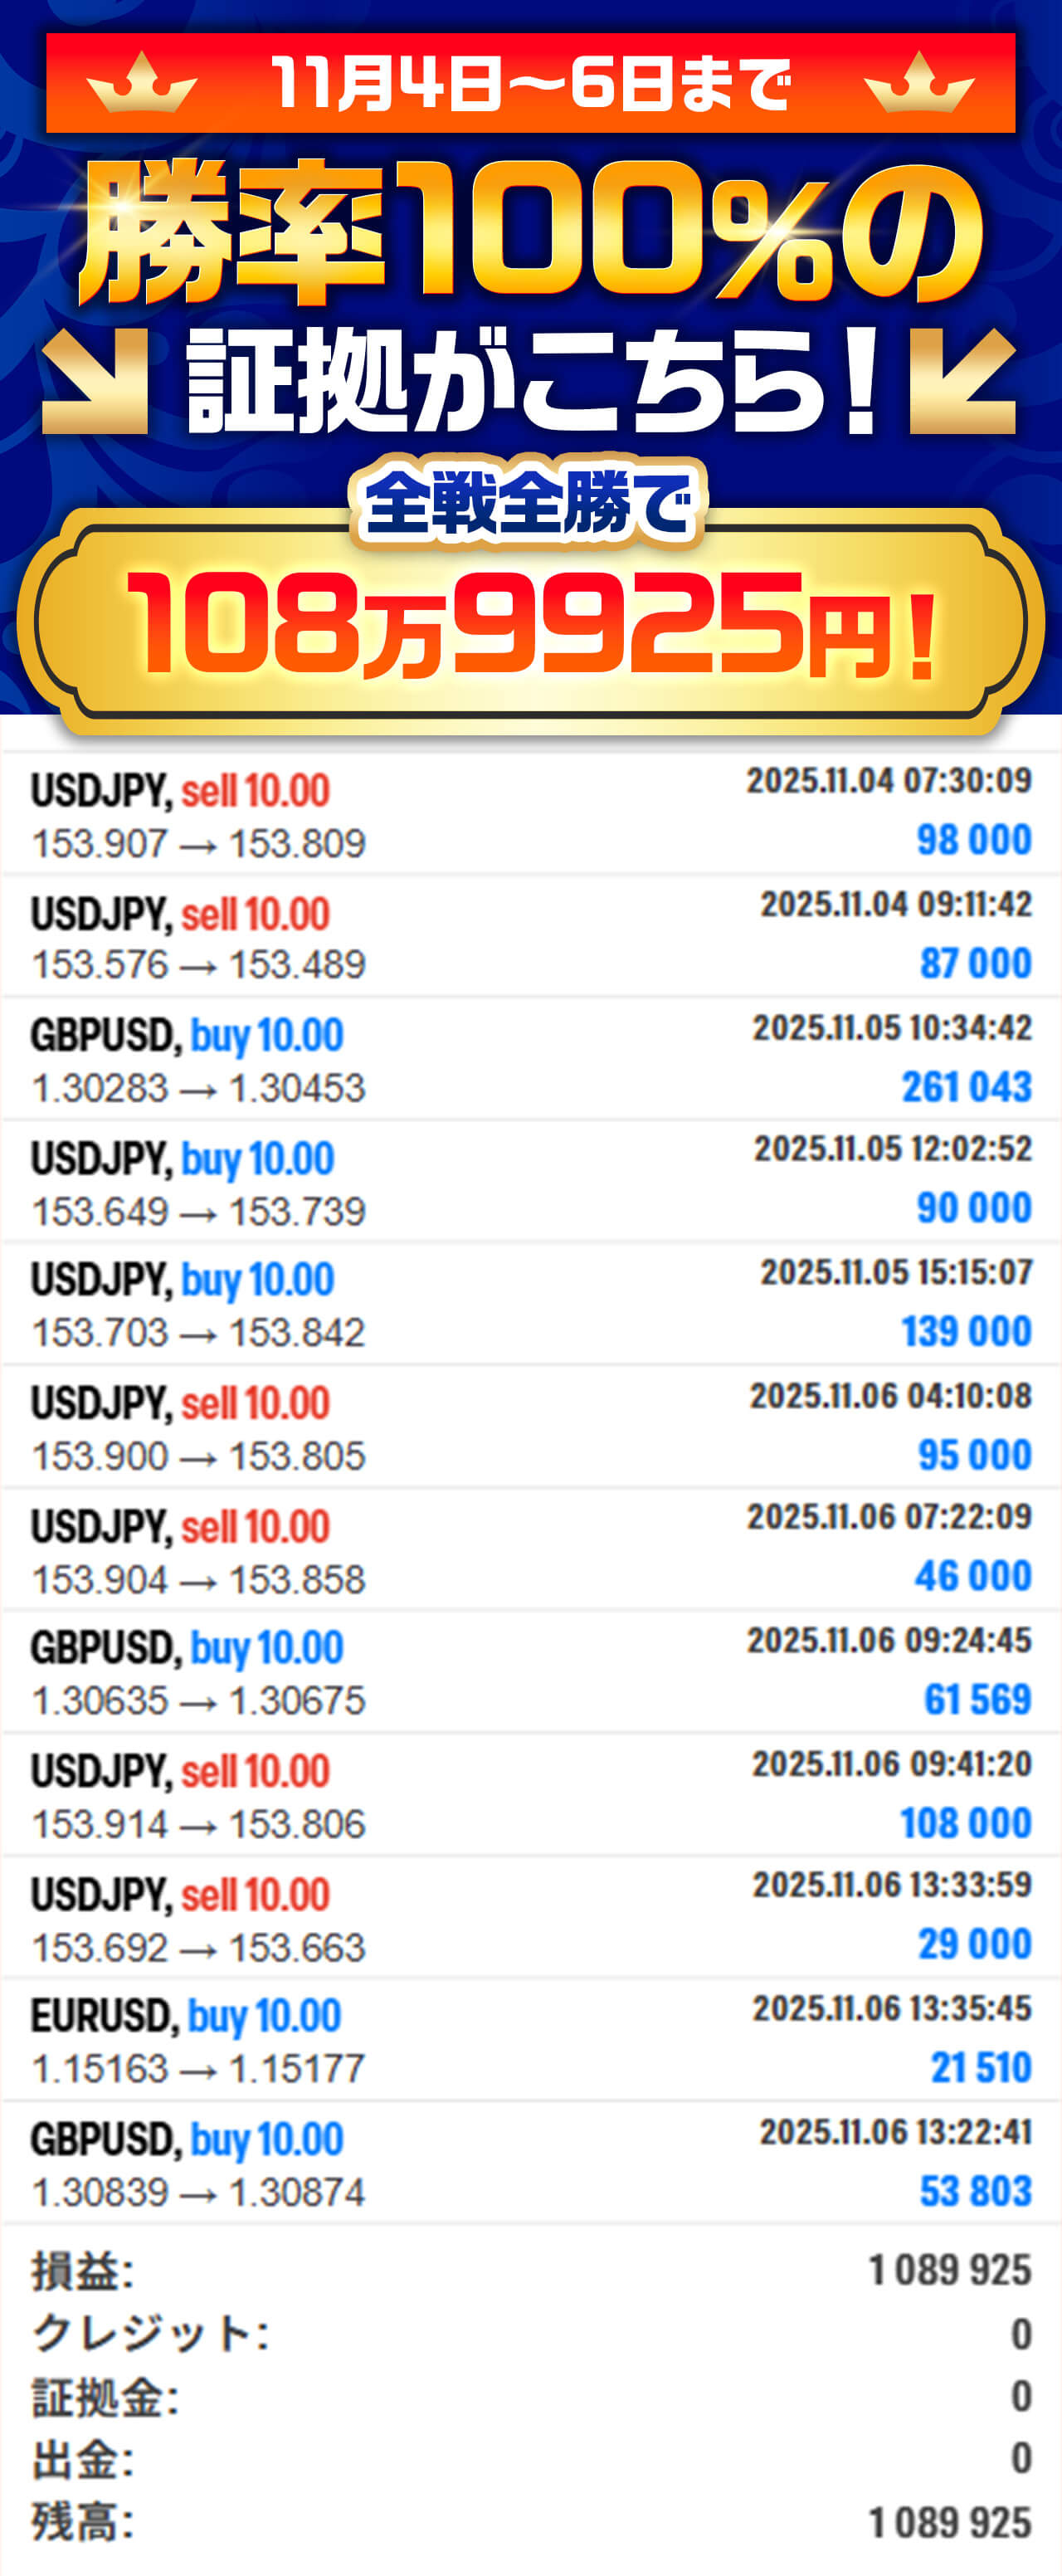Click the 139 000 profit value
The height and width of the screenshot is (2576, 1062).
(x=966, y=1331)
